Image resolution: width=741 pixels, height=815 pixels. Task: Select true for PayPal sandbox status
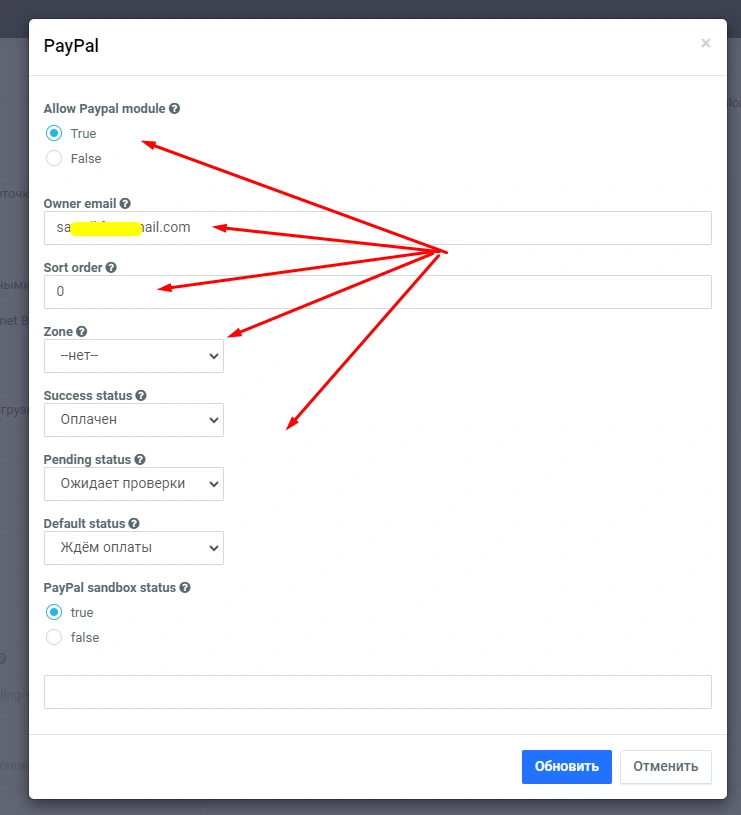pyautogui.click(x=54, y=612)
